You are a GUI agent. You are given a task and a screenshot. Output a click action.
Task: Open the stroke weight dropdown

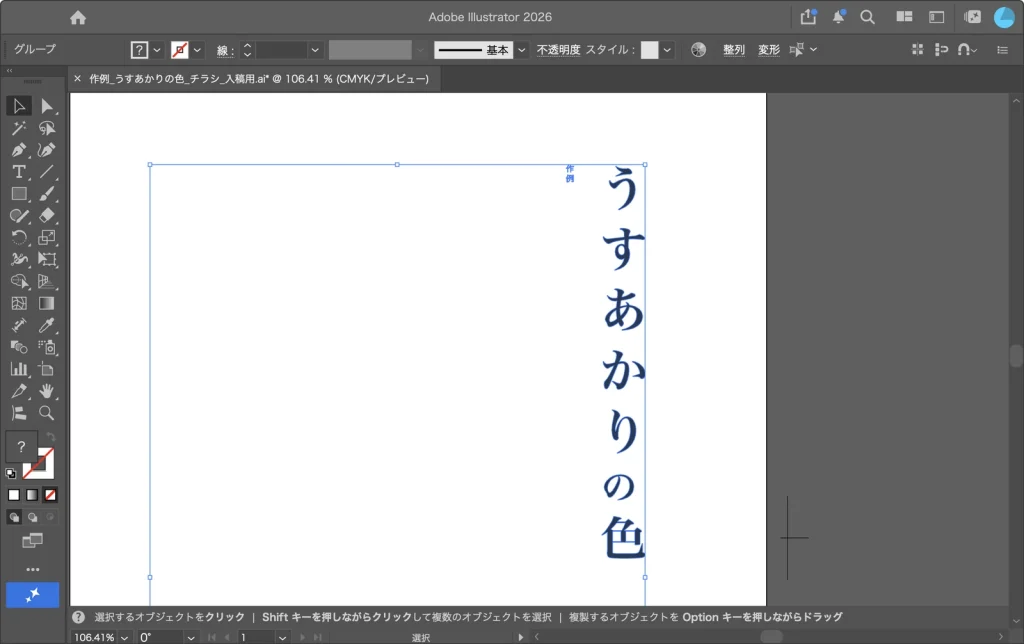click(315, 50)
